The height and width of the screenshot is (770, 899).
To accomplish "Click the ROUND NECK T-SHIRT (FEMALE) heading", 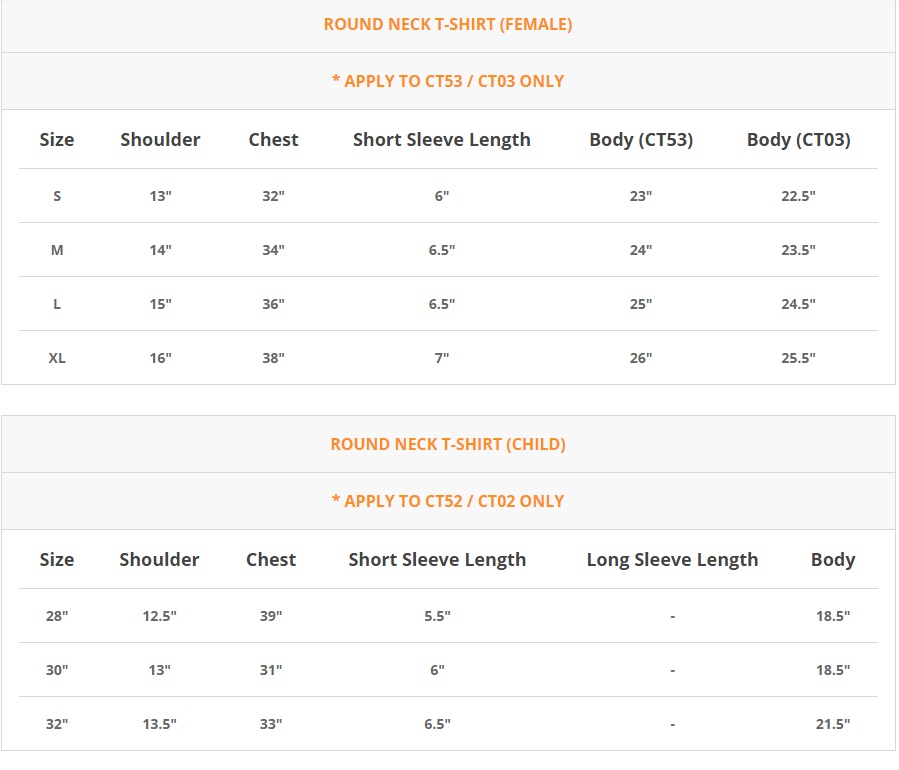I will click(x=448, y=25).
